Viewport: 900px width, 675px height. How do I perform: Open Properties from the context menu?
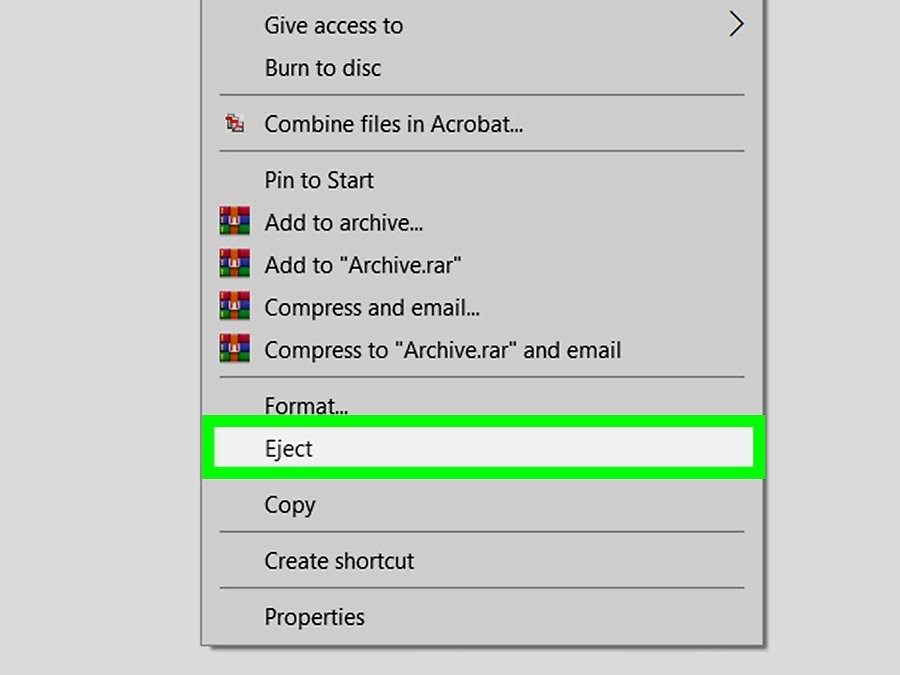(314, 617)
